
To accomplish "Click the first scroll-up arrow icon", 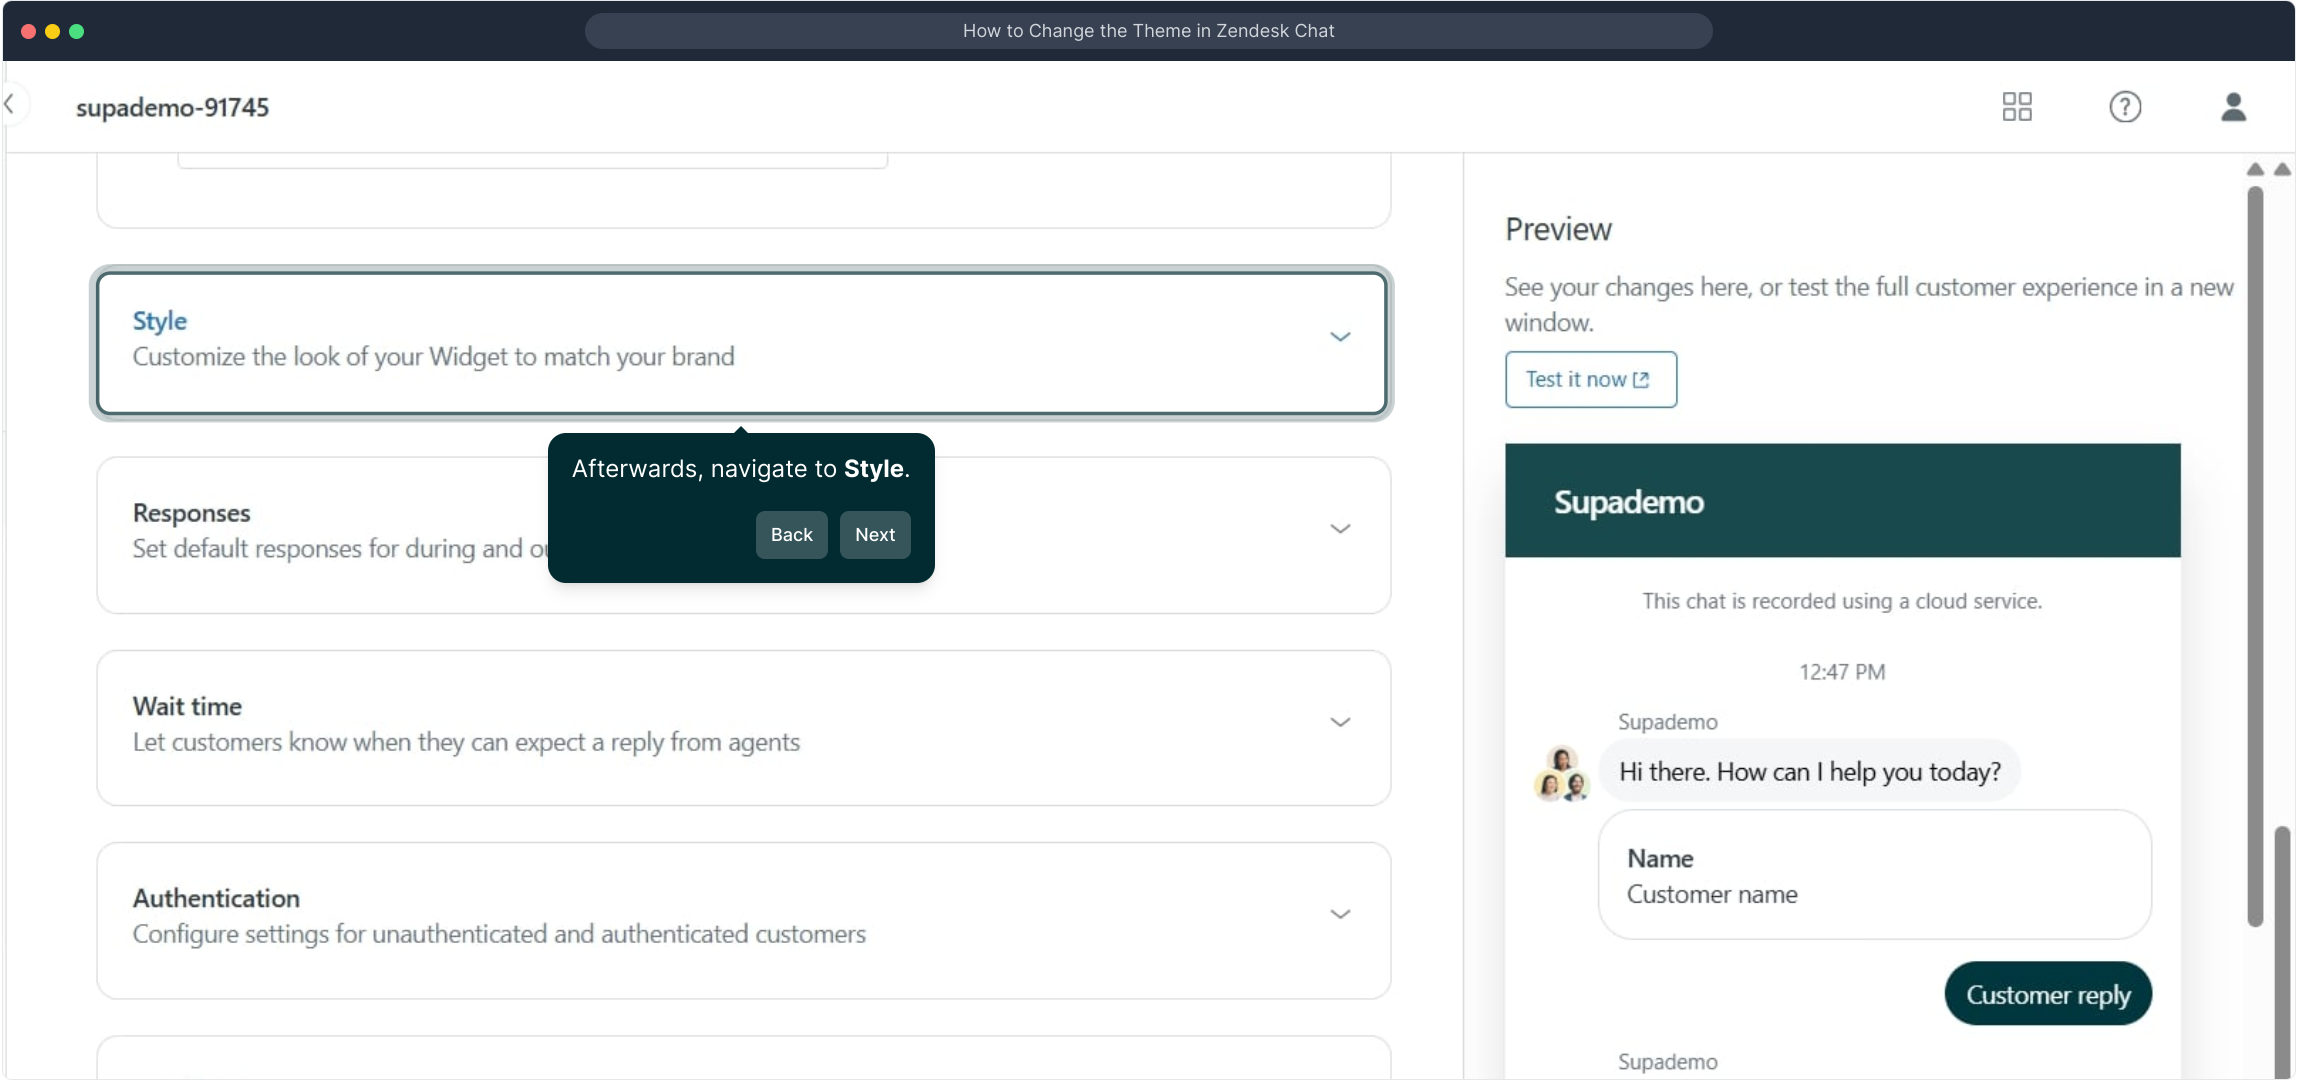I will tap(2255, 170).
